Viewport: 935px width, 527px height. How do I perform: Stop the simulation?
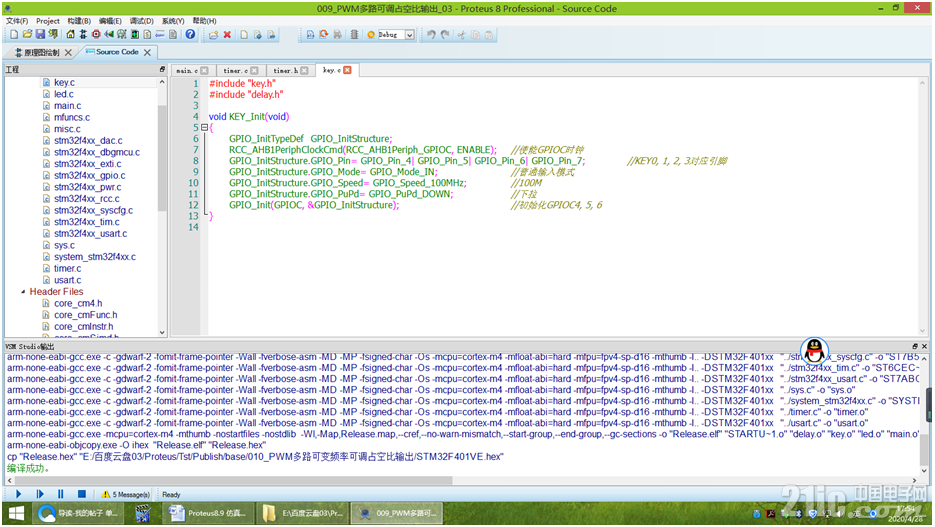point(82,494)
